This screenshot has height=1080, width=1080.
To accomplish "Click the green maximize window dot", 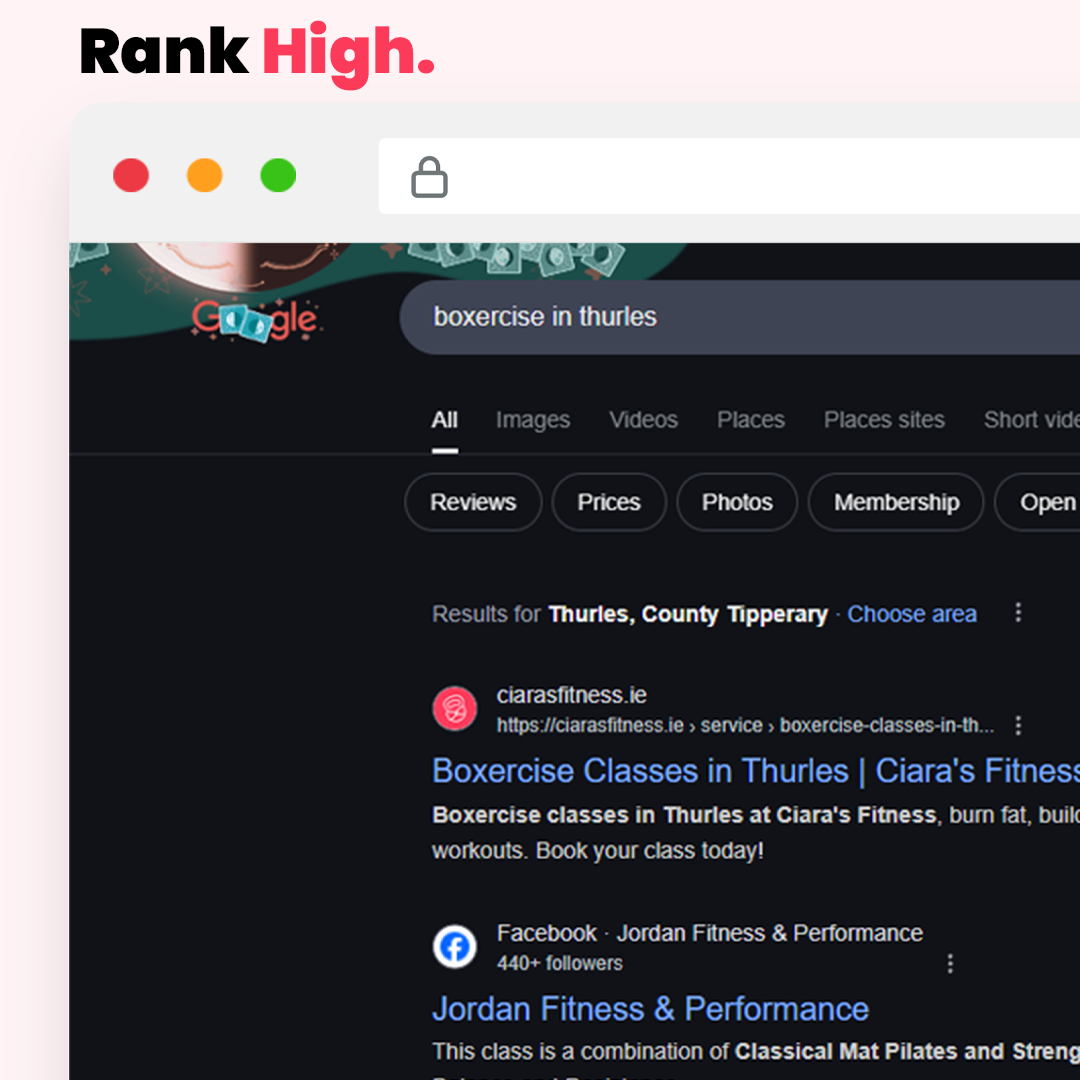I will tap(278, 175).
